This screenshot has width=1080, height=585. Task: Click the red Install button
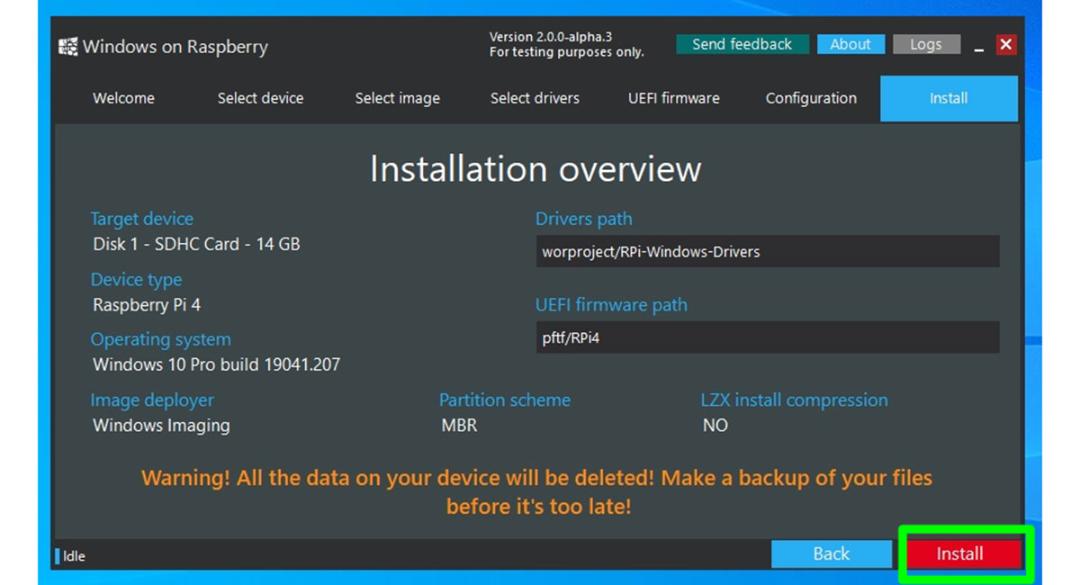tap(964, 554)
